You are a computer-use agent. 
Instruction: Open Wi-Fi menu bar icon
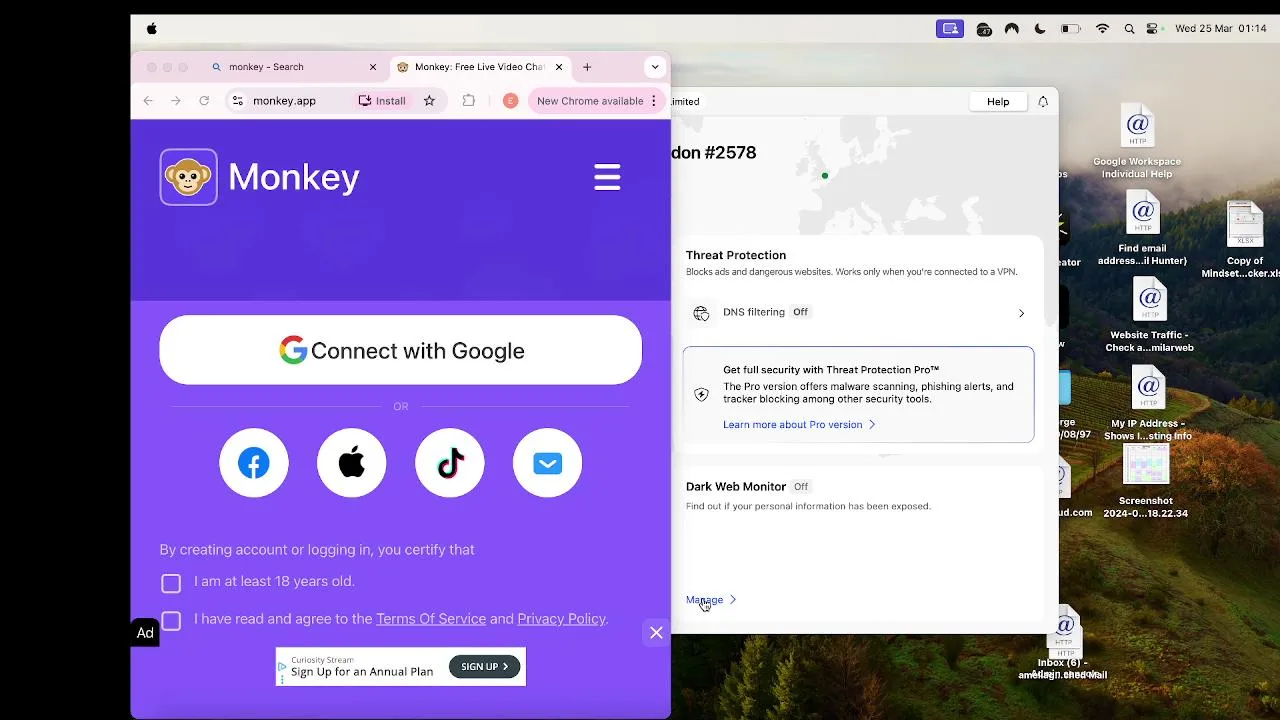tap(1102, 29)
